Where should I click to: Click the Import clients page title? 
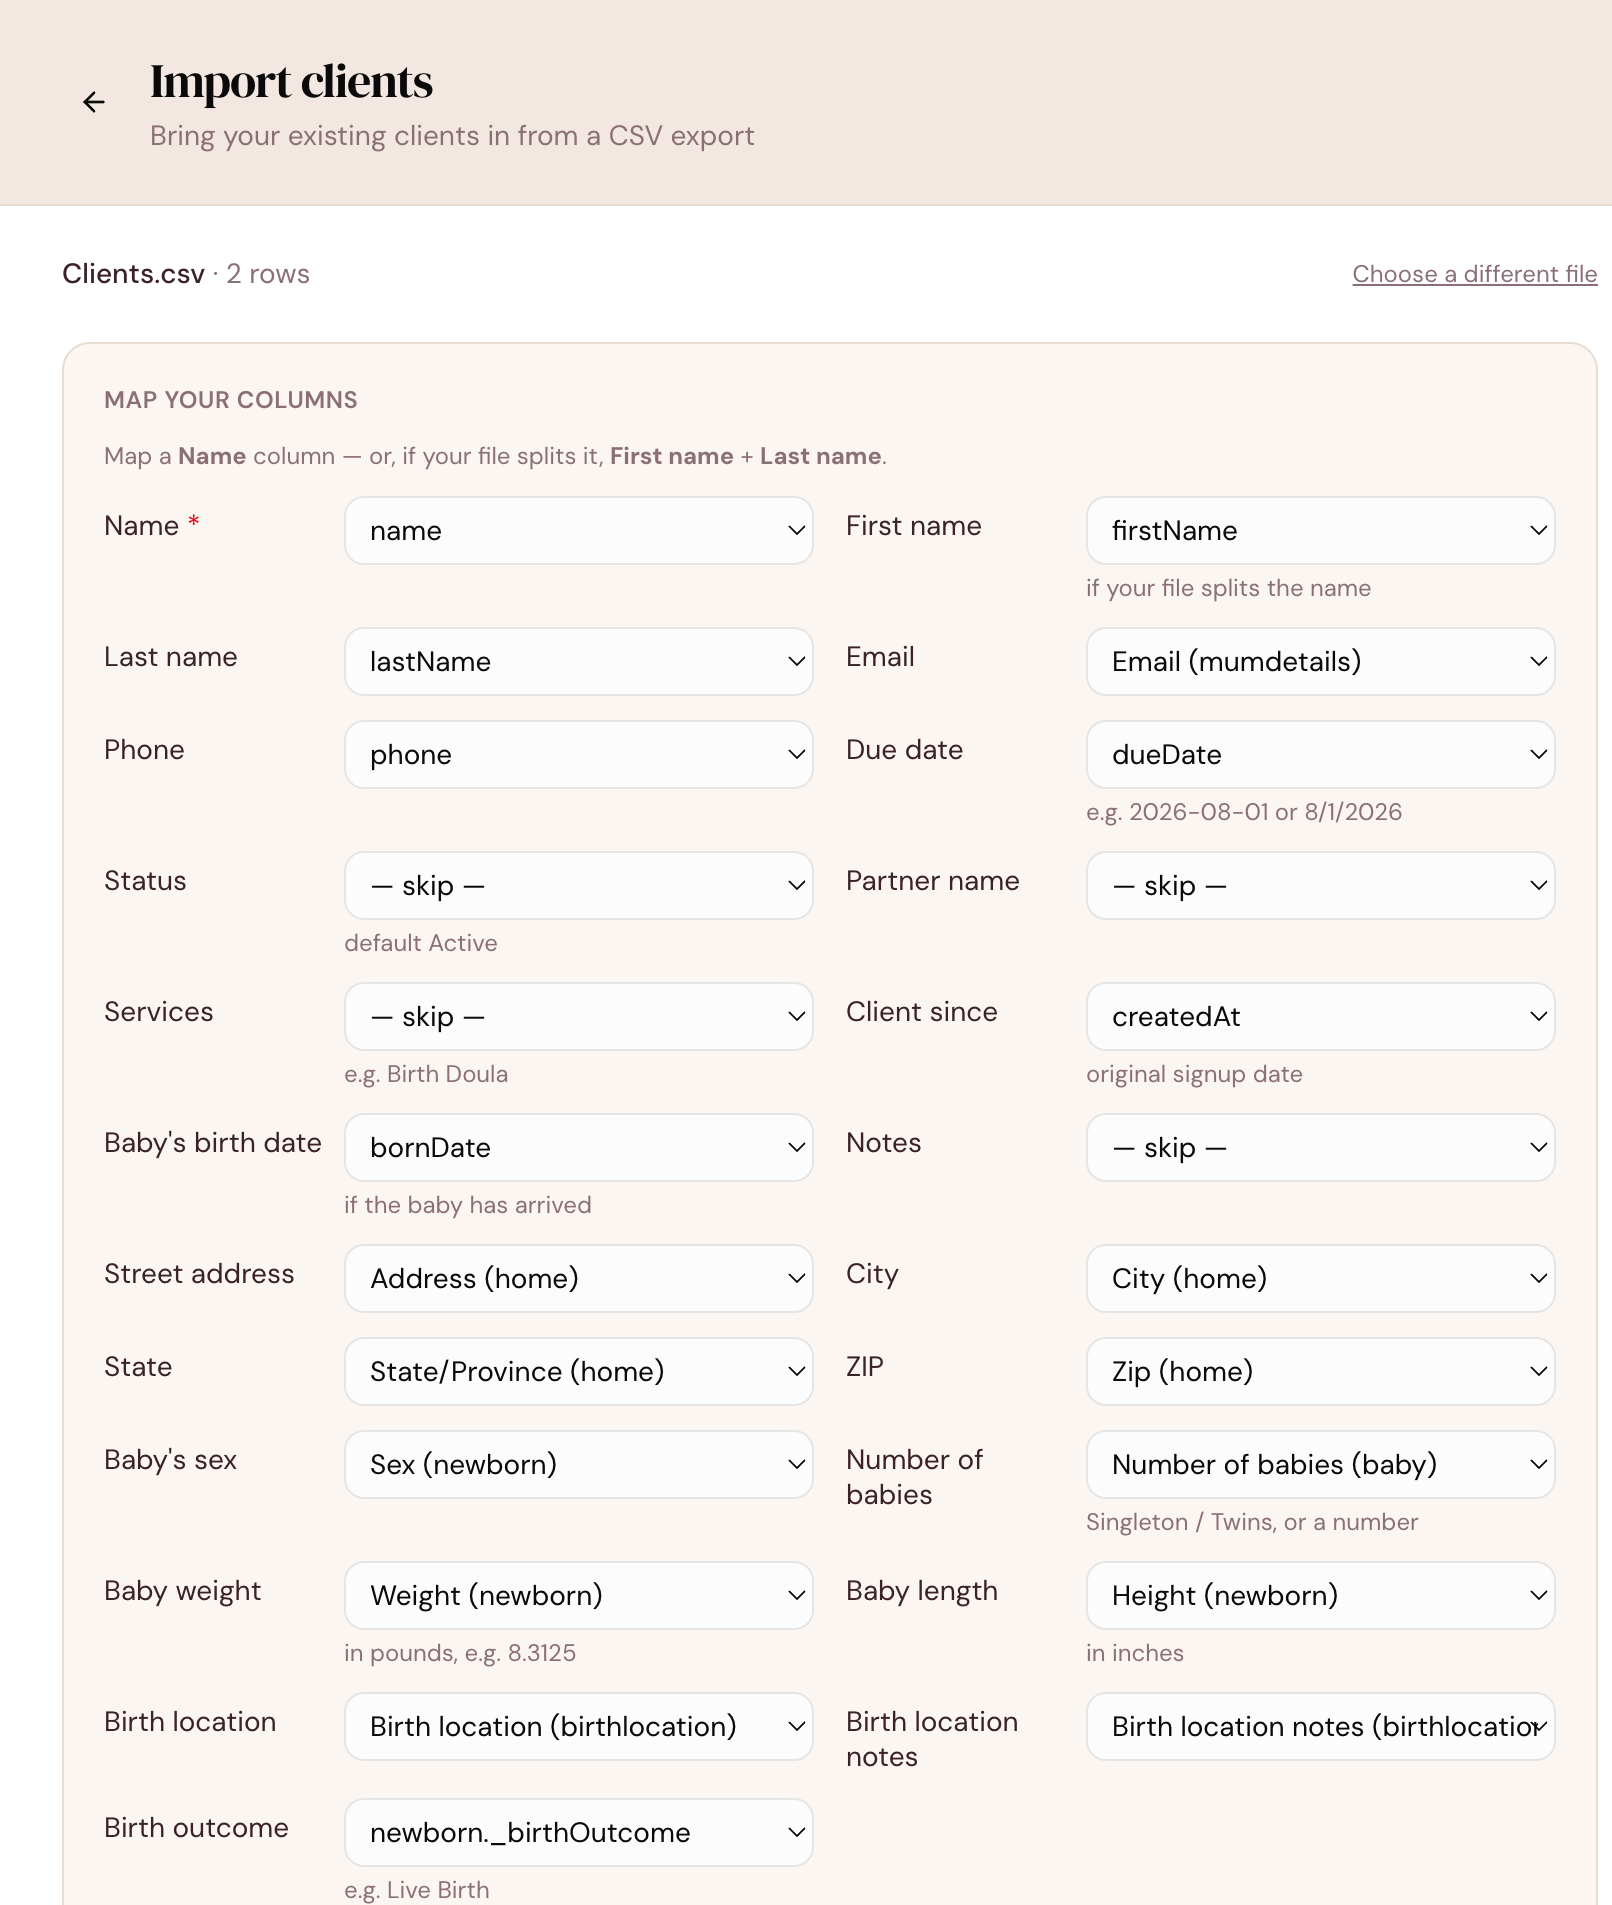click(x=291, y=82)
